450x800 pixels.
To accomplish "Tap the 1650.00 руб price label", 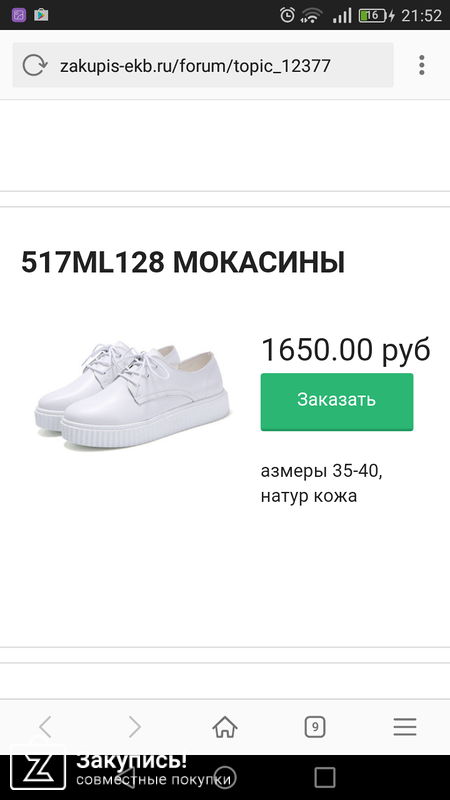I will pyautogui.click(x=346, y=349).
